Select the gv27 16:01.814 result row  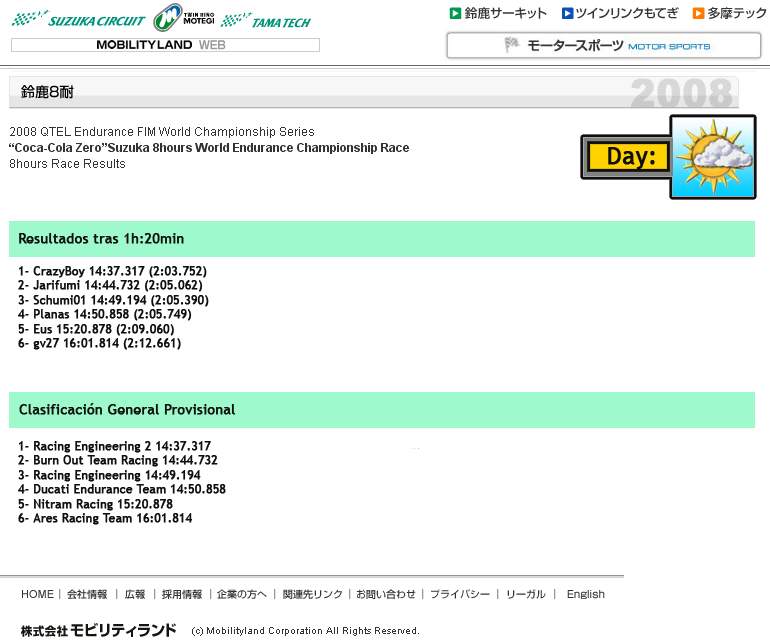[100, 343]
